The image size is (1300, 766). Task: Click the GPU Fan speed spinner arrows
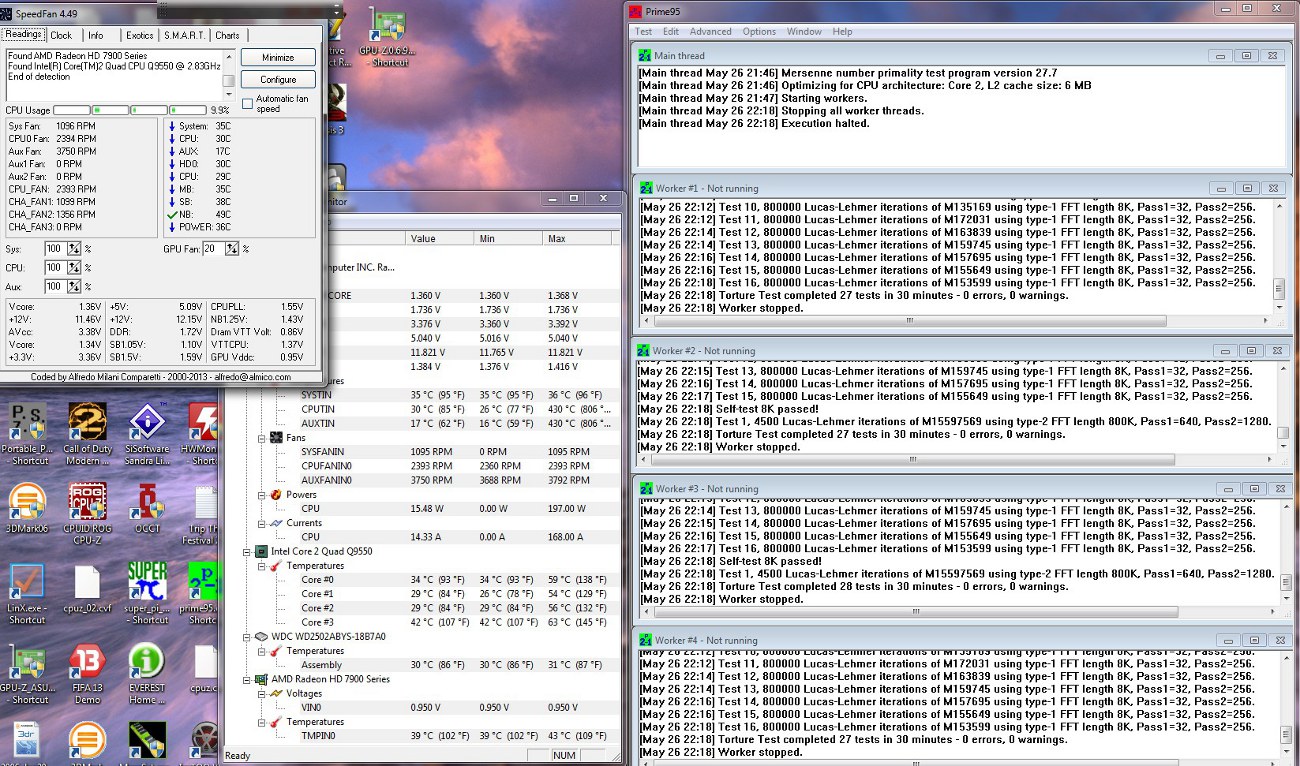(233, 249)
